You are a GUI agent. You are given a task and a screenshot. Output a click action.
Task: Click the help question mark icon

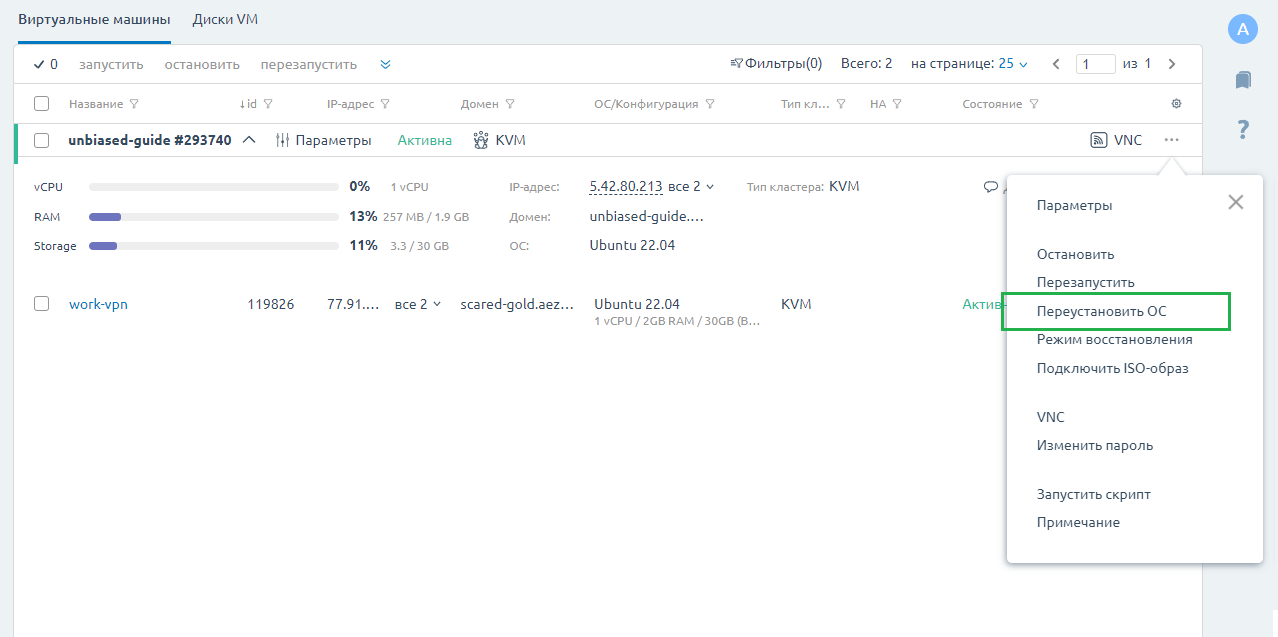click(x=1242, y=129)
